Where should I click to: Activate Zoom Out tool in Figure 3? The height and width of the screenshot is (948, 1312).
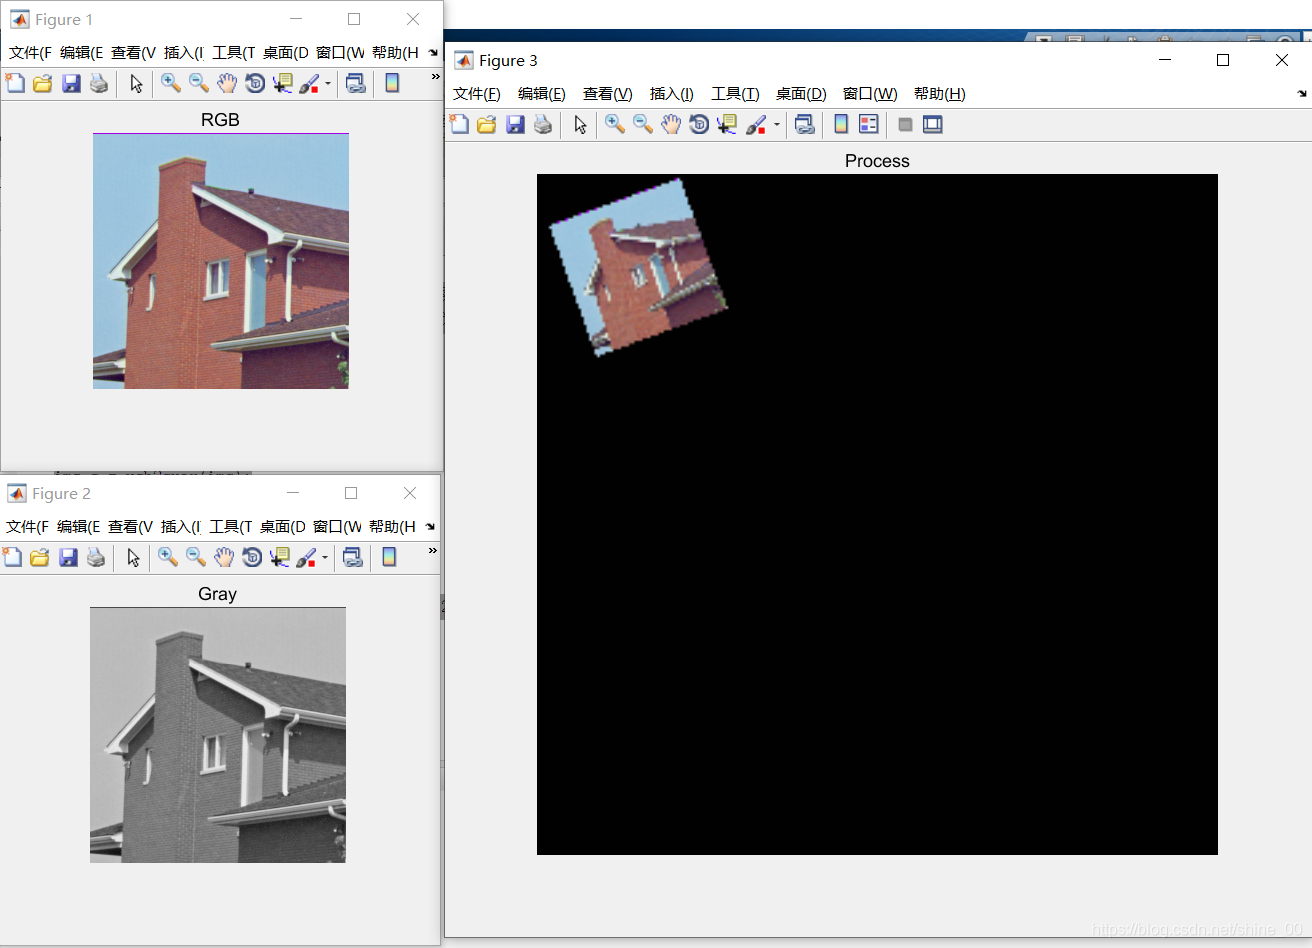tap(643, 124)
